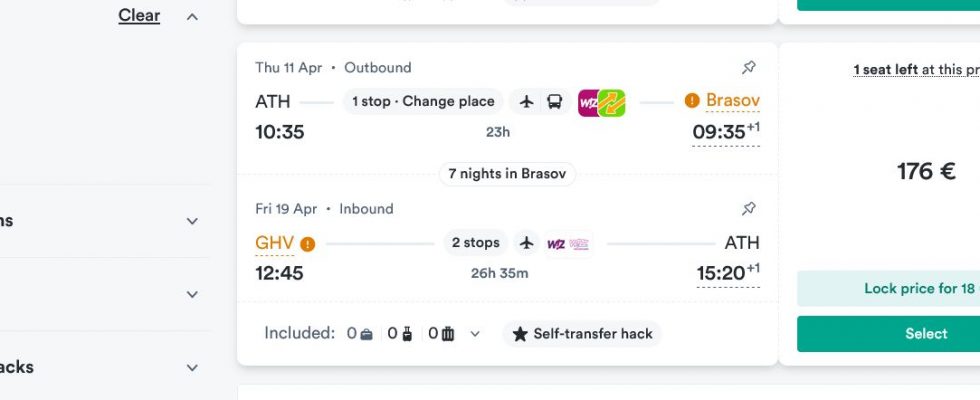This screenshot has width=980, height=400.
Task: Pin the inbound Fri 19 Apr flight
Action: pyautogui.click(x=749, y=209)
